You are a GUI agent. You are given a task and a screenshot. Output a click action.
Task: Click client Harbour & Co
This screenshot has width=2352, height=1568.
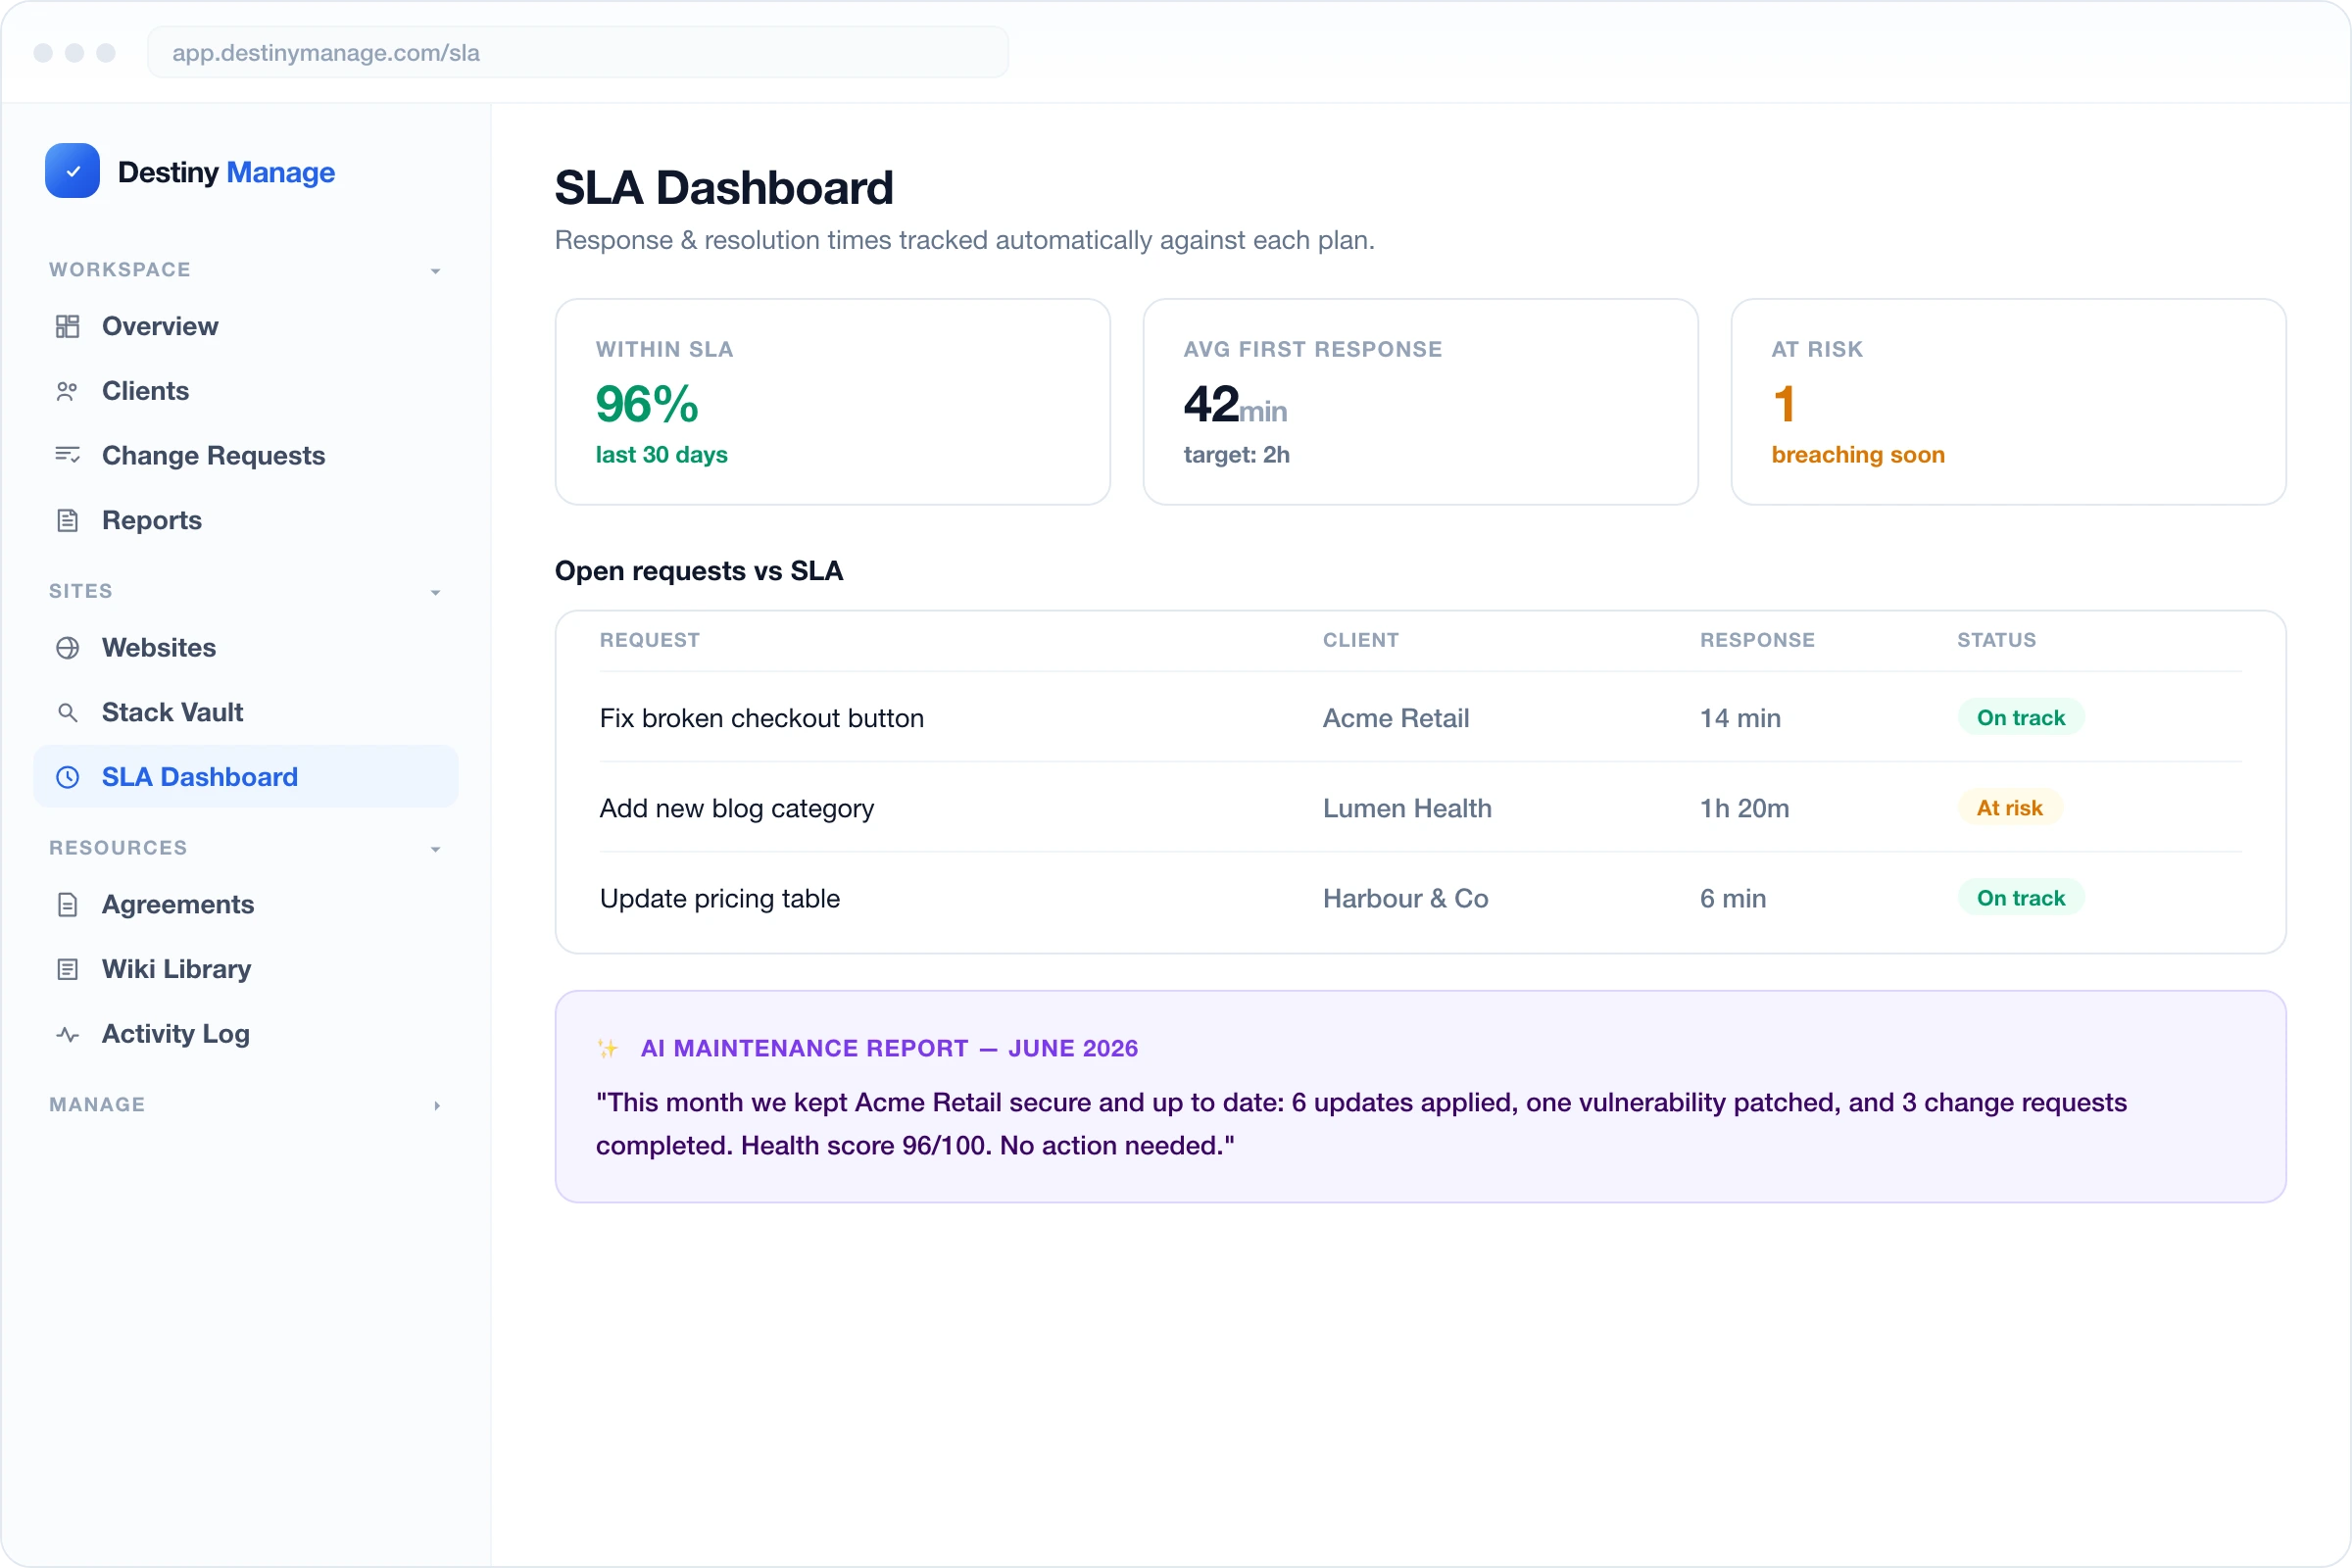coord(1406,898)
